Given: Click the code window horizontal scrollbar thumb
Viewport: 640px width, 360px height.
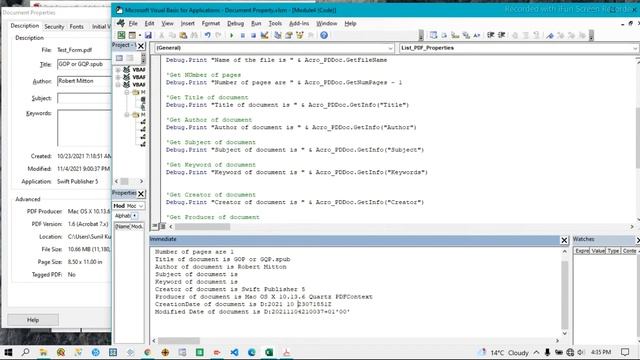Looking at the screenshot, I should (x=202, y=227).
